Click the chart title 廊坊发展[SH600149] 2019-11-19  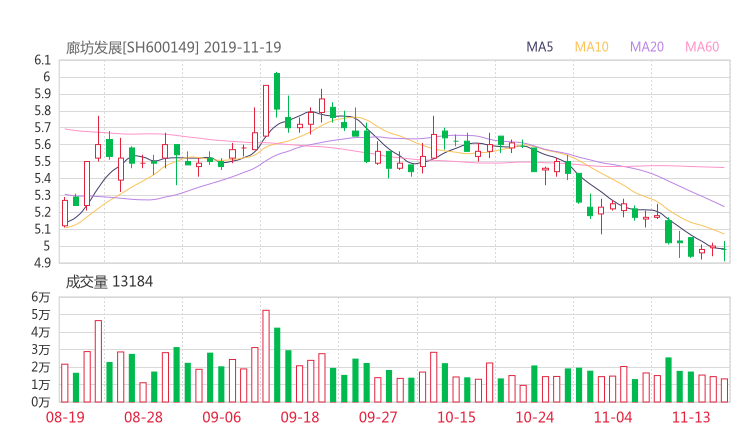[x=173, y=48]
